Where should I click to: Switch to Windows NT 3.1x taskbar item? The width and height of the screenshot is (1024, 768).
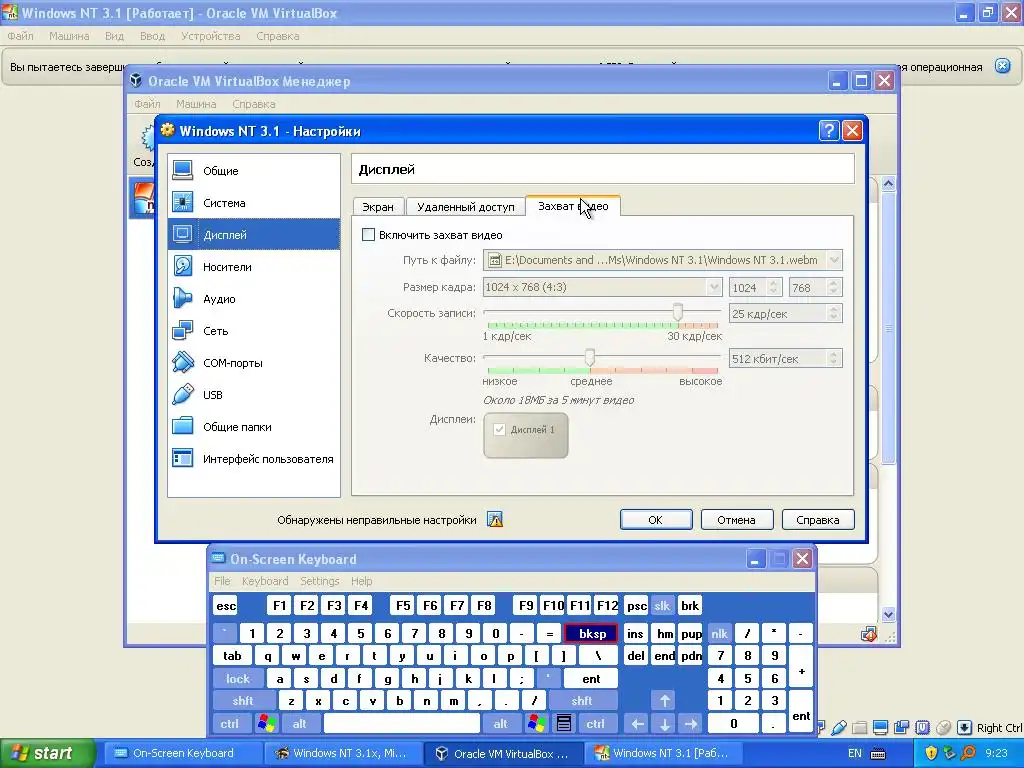pos(342,753)
